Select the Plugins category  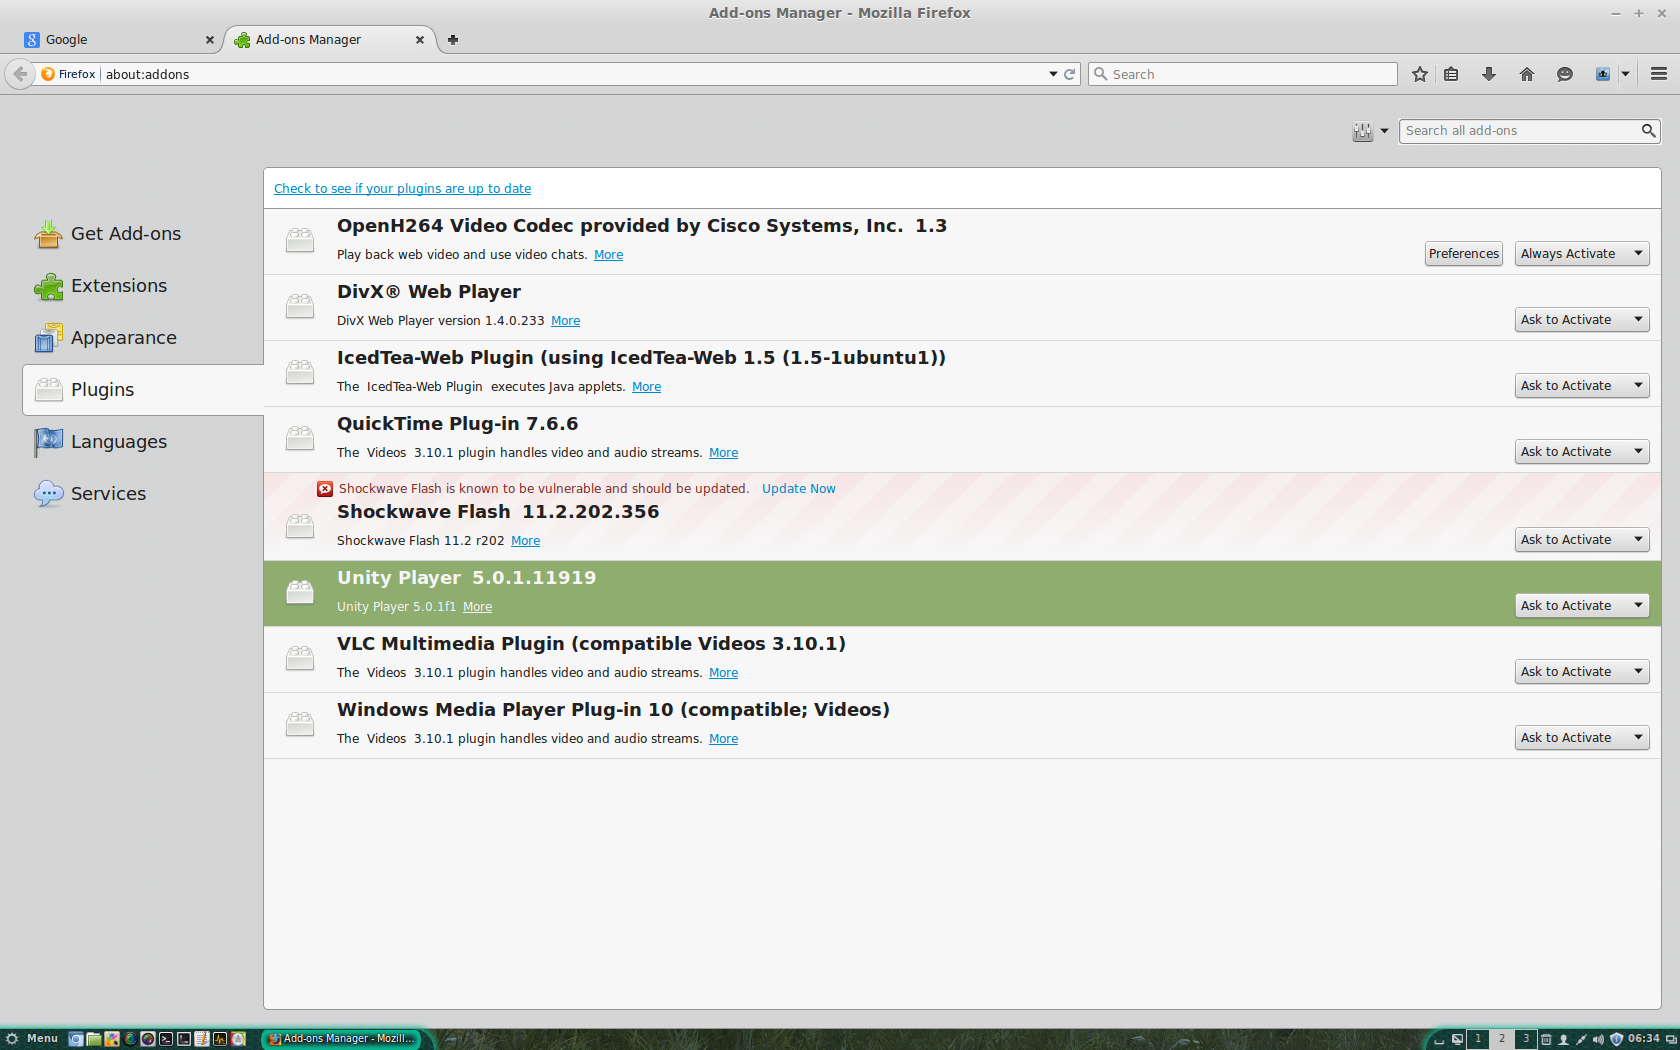point(143,390)
